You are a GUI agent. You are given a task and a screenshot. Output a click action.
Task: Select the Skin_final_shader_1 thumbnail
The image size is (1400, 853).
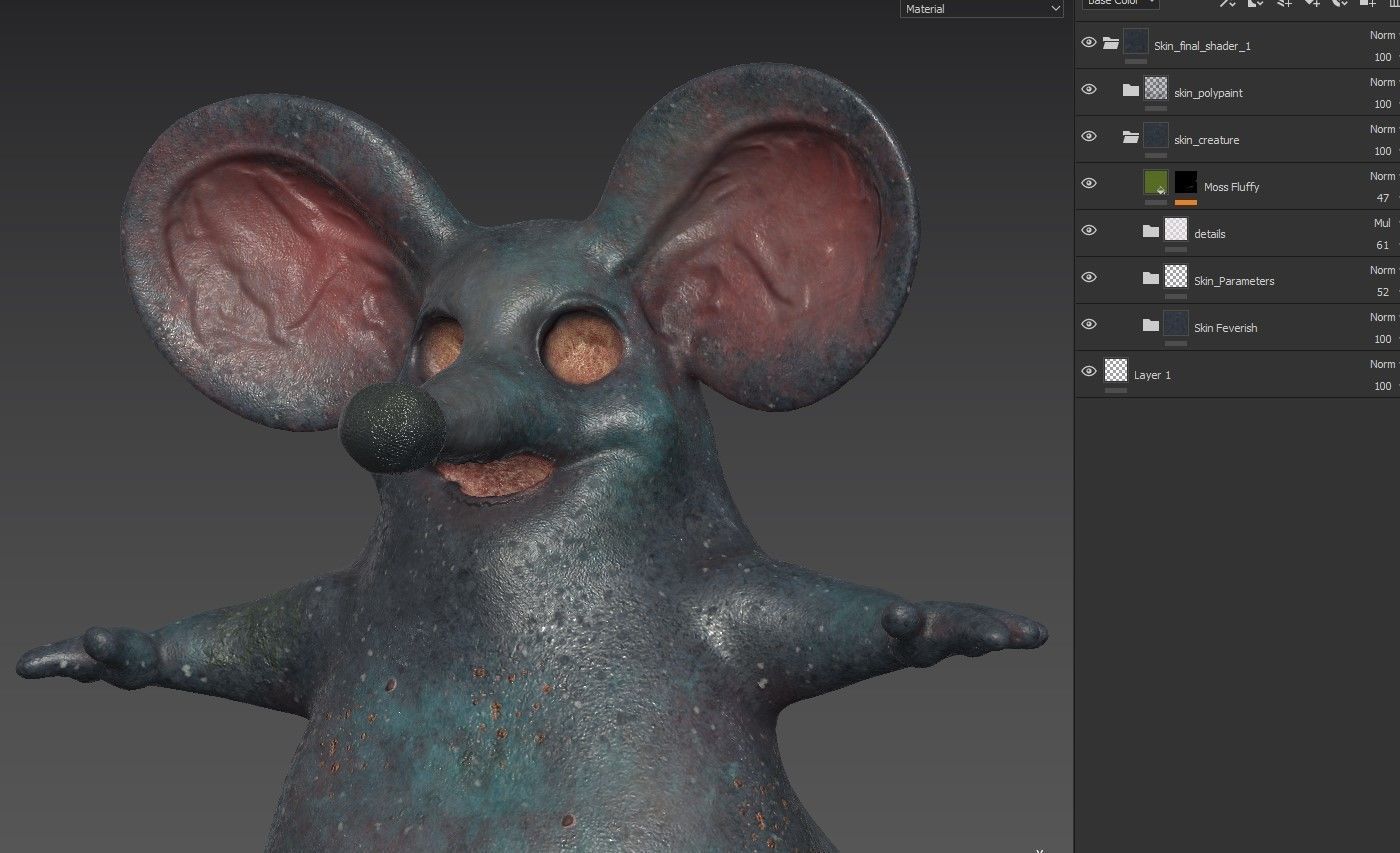[1135, 41]
